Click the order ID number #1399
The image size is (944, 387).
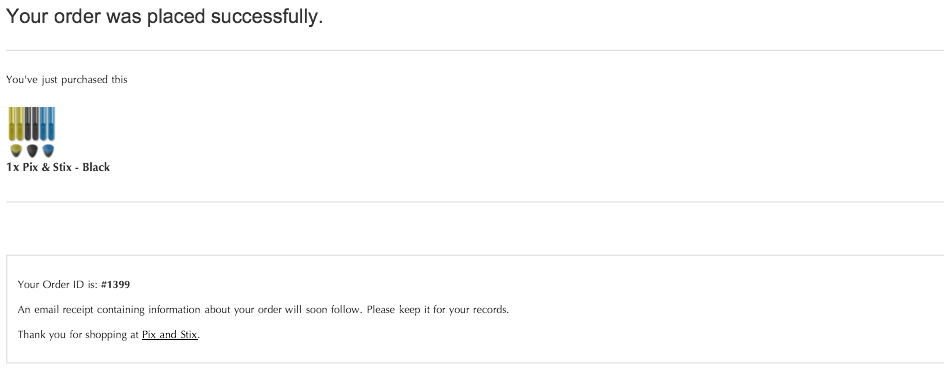click(116, 285)
